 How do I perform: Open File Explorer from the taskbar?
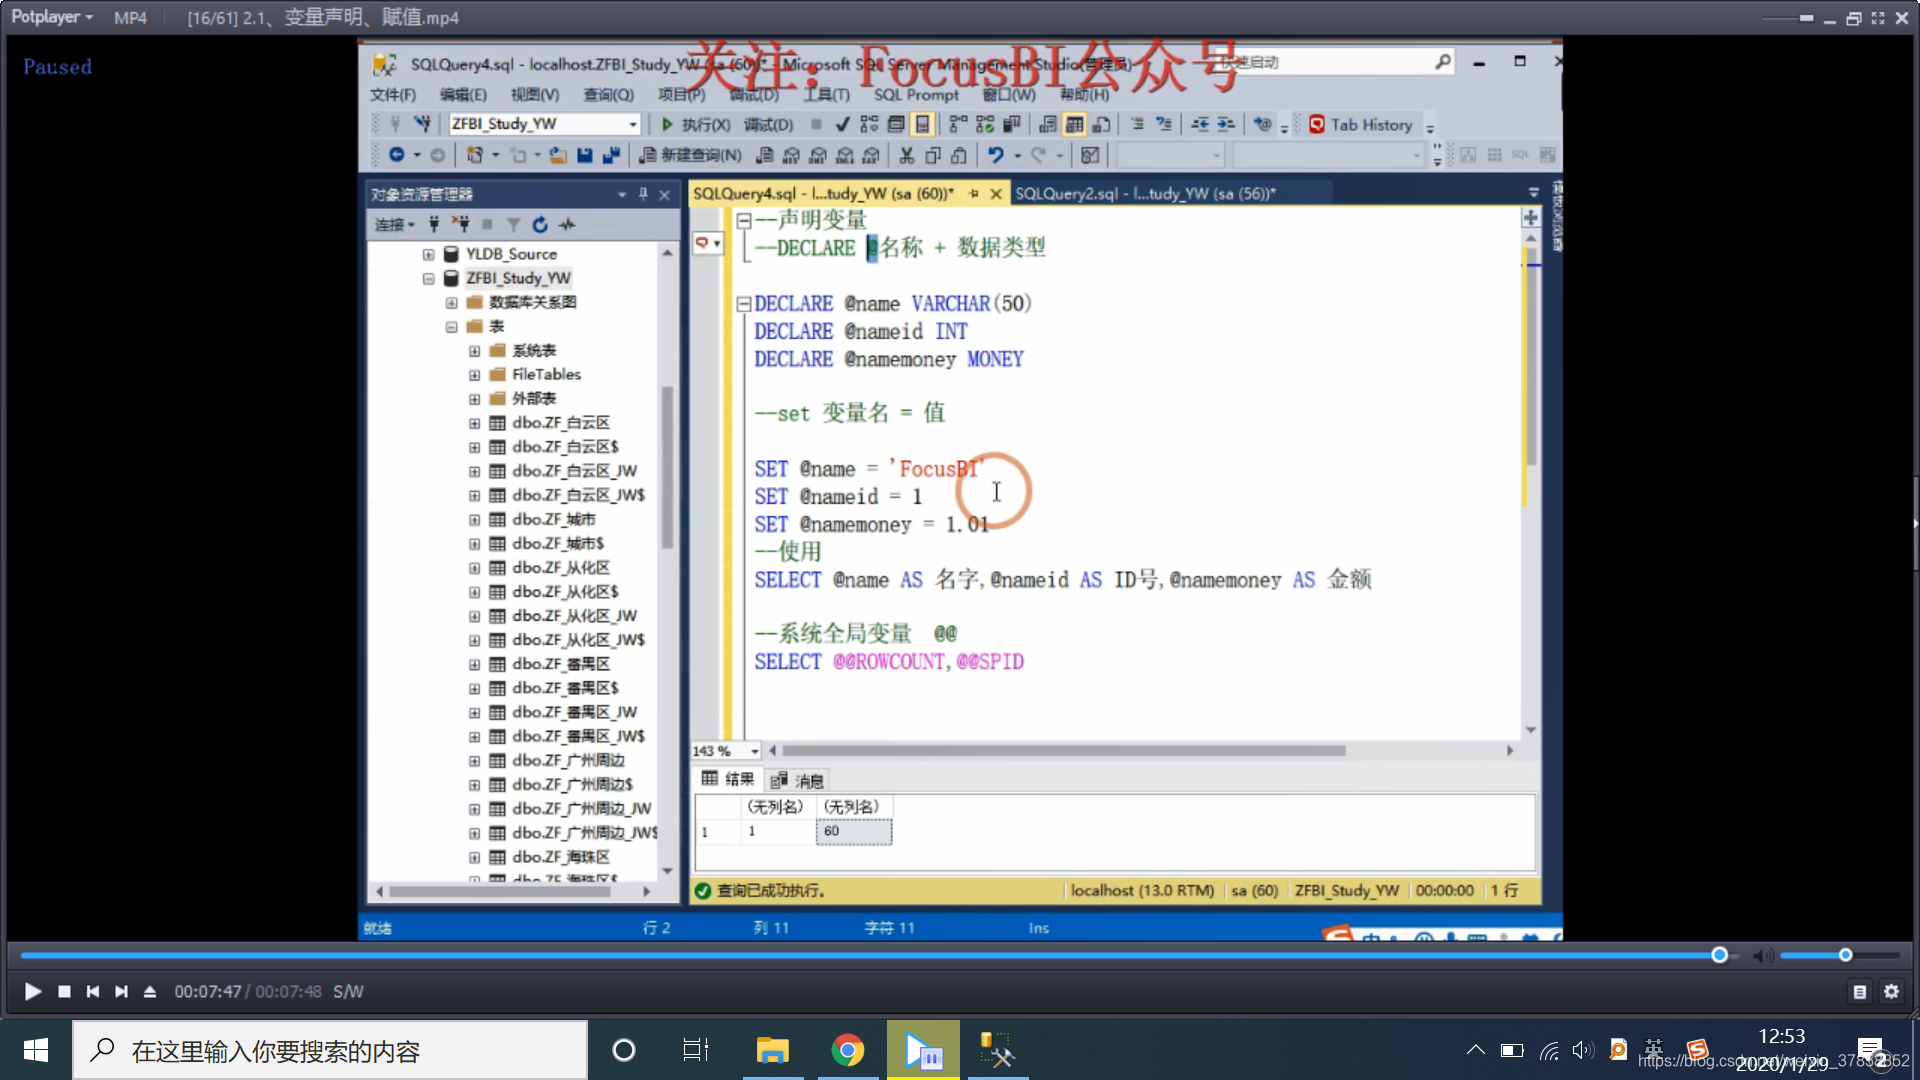pyautogui.click(x=772, y=1051)
